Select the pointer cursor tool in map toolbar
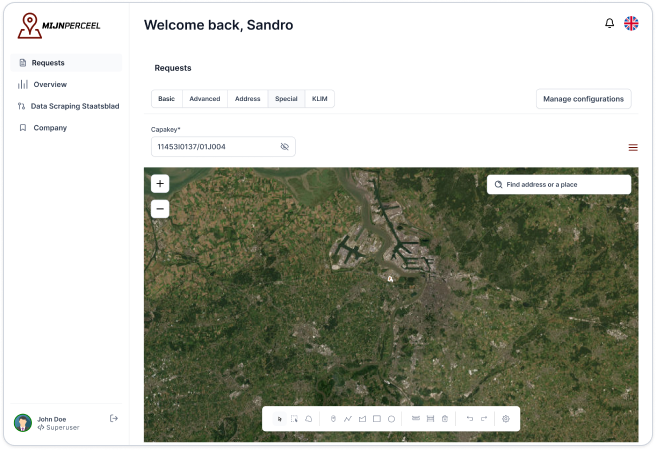 point(280,419)
